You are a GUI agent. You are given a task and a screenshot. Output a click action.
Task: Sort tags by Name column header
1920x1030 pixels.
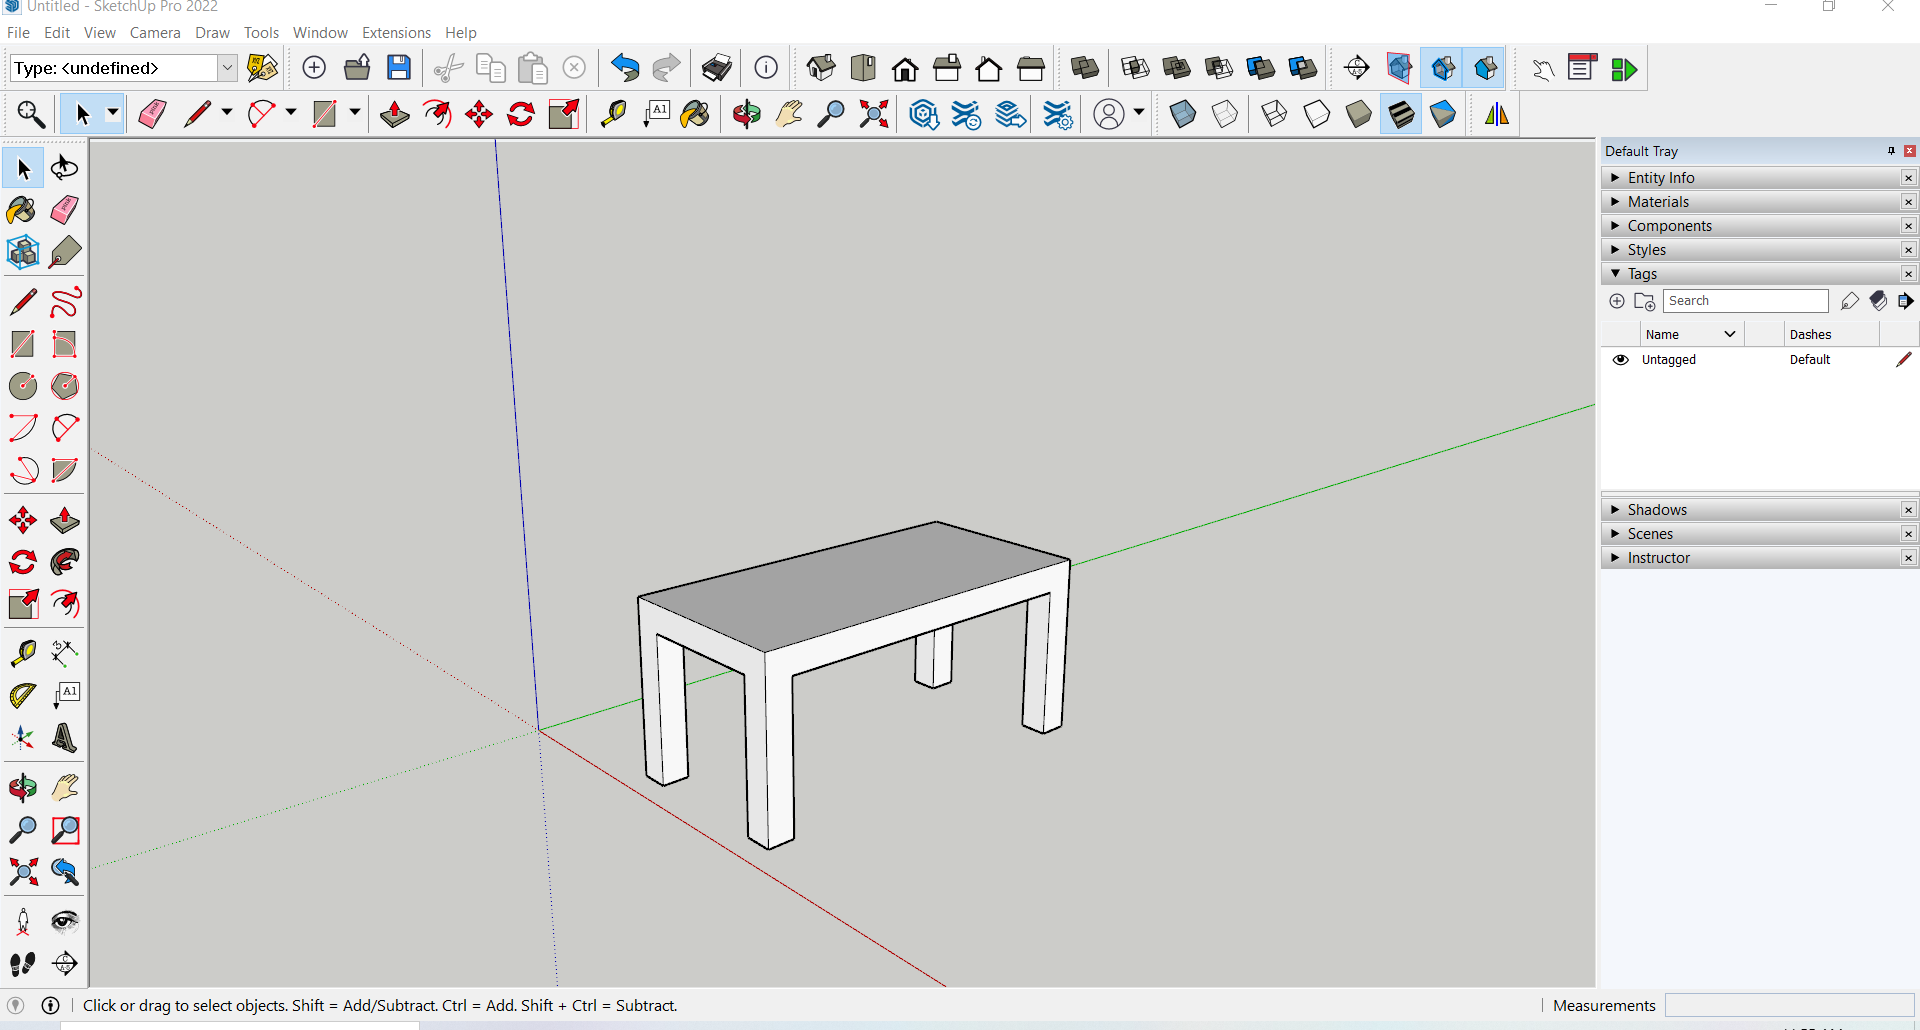tap(1692, 334)
